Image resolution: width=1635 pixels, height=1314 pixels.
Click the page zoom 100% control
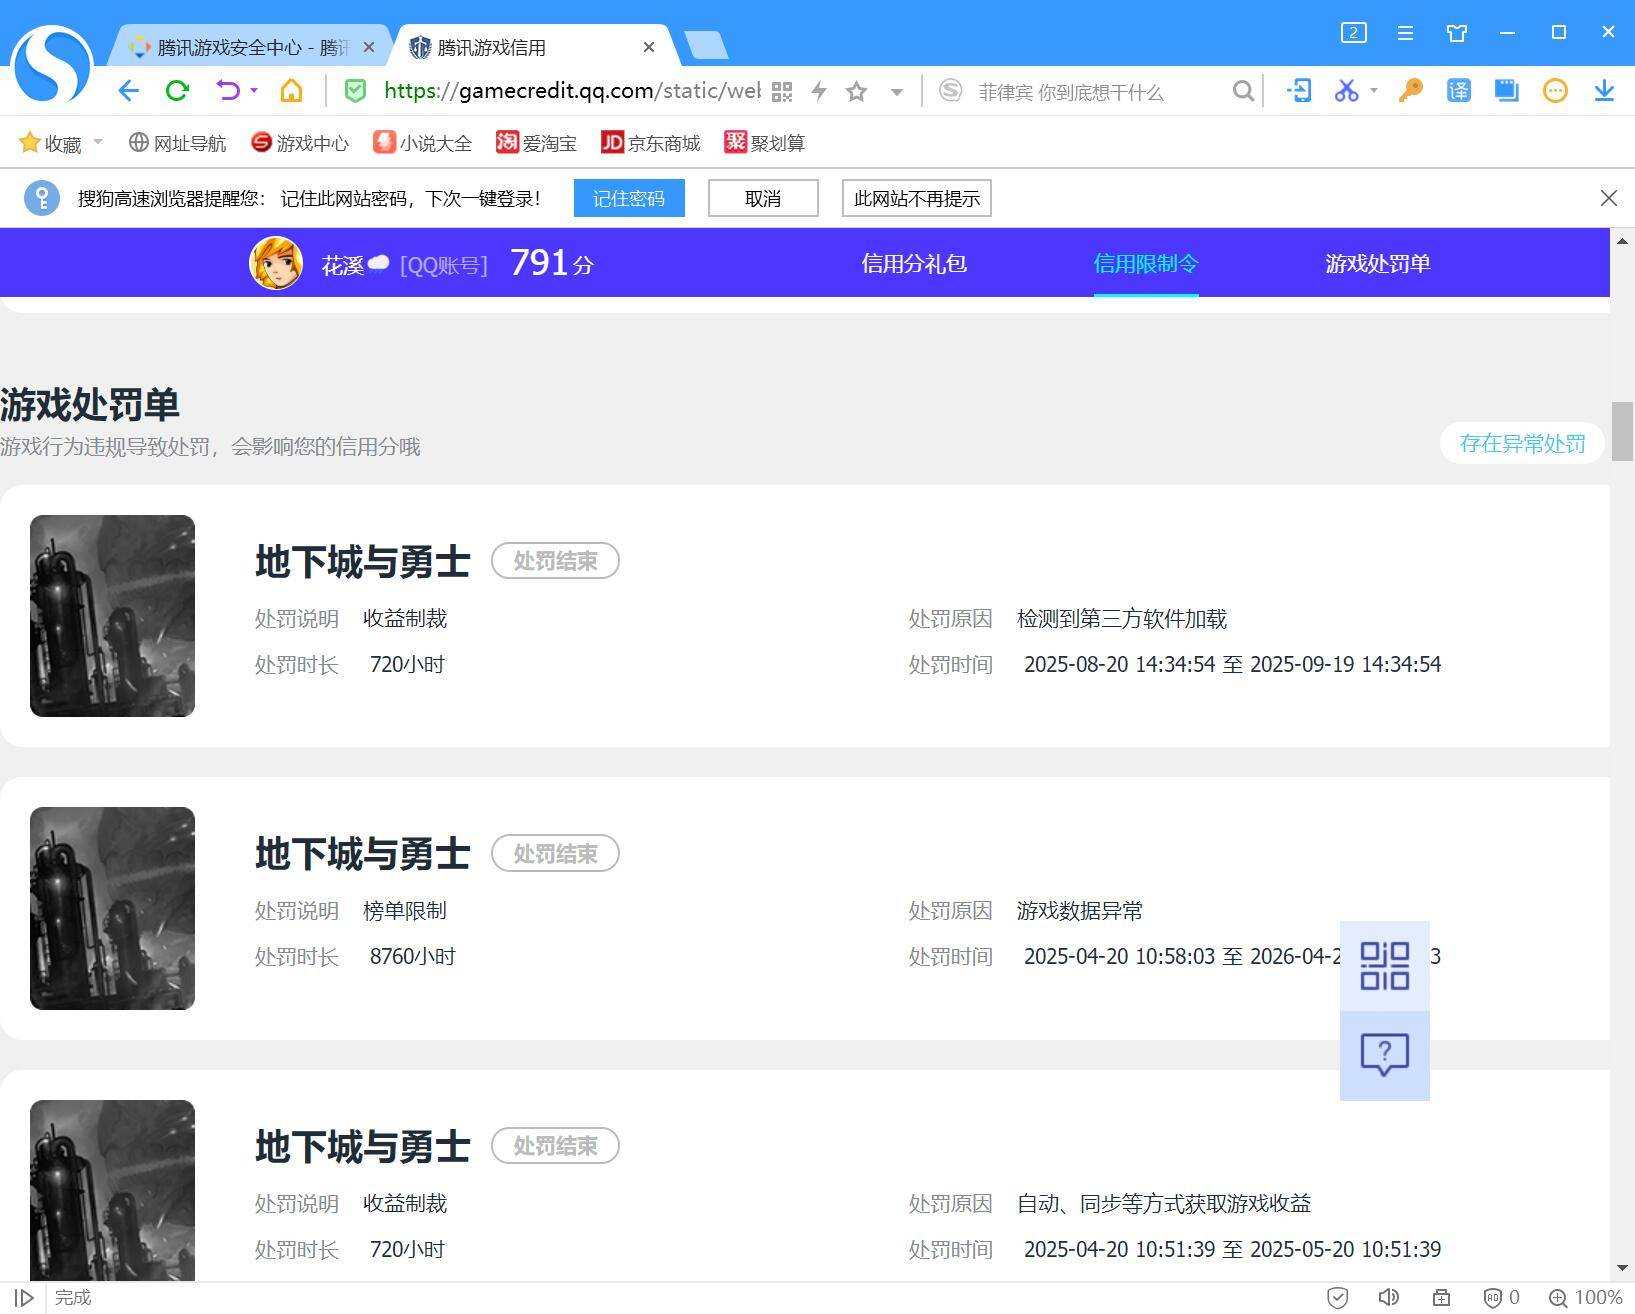tap(1586, 1297)
